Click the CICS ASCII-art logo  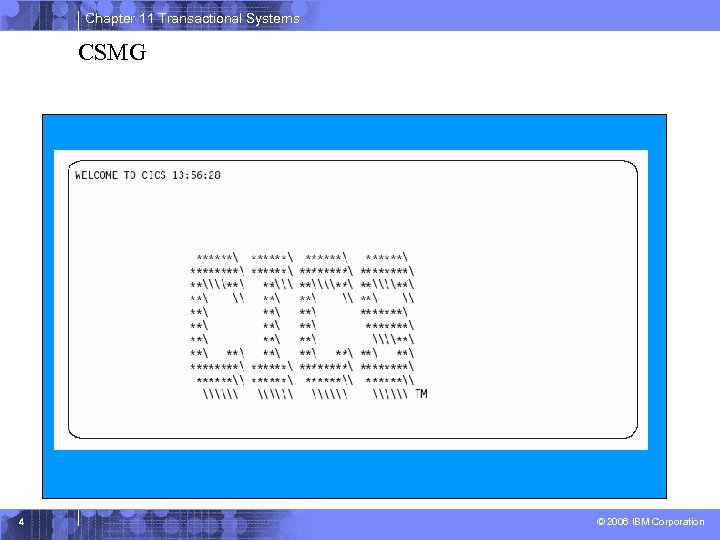[303, 326]
